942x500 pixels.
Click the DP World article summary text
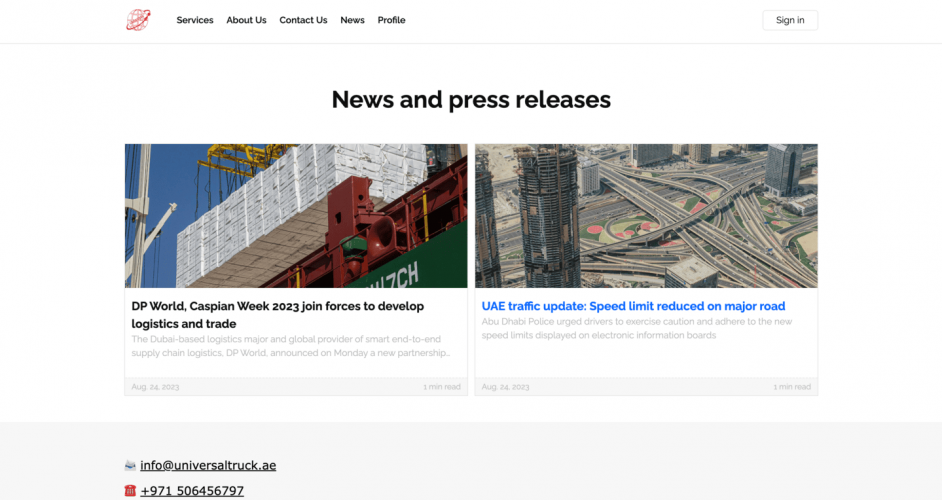291,346
